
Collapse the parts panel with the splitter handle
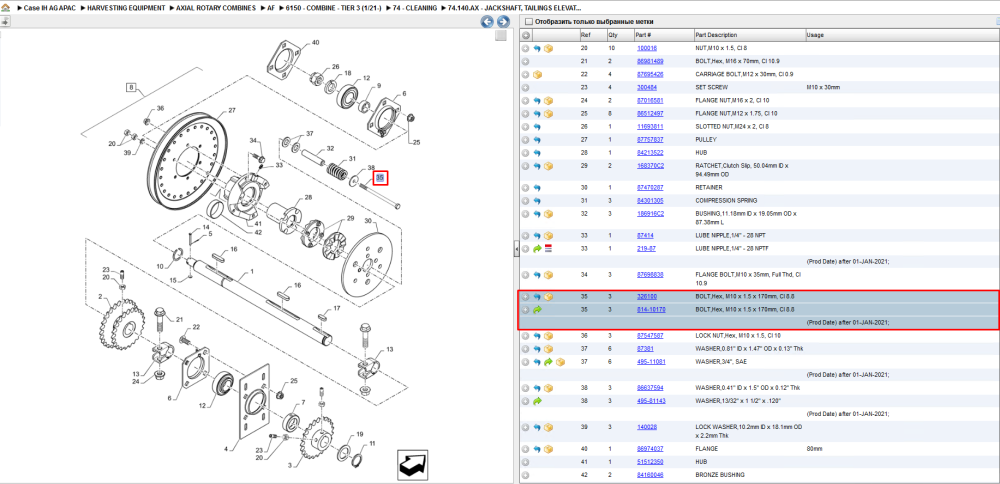pyautogui.click(x=516, y=249)
